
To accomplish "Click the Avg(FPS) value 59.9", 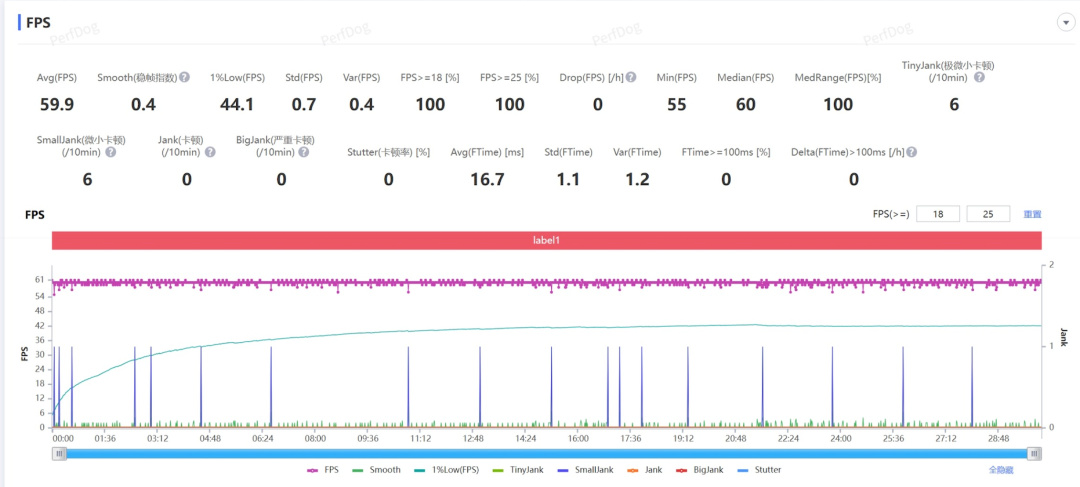I will (56, 105).
